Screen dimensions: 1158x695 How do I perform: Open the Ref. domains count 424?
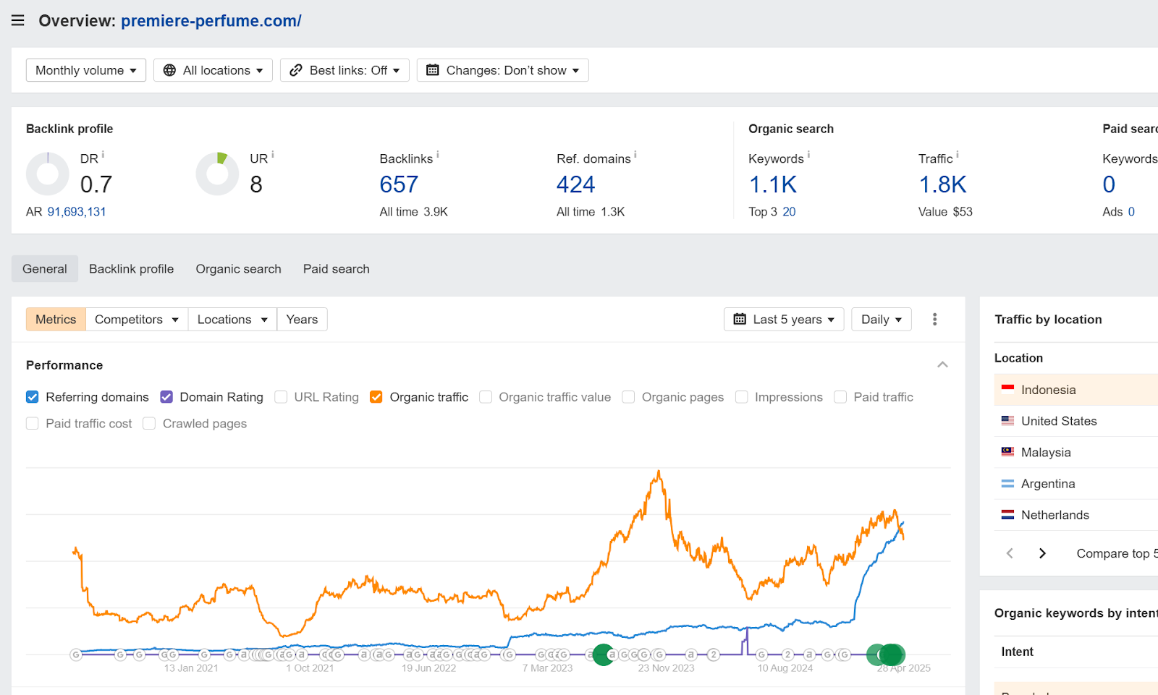575,185
